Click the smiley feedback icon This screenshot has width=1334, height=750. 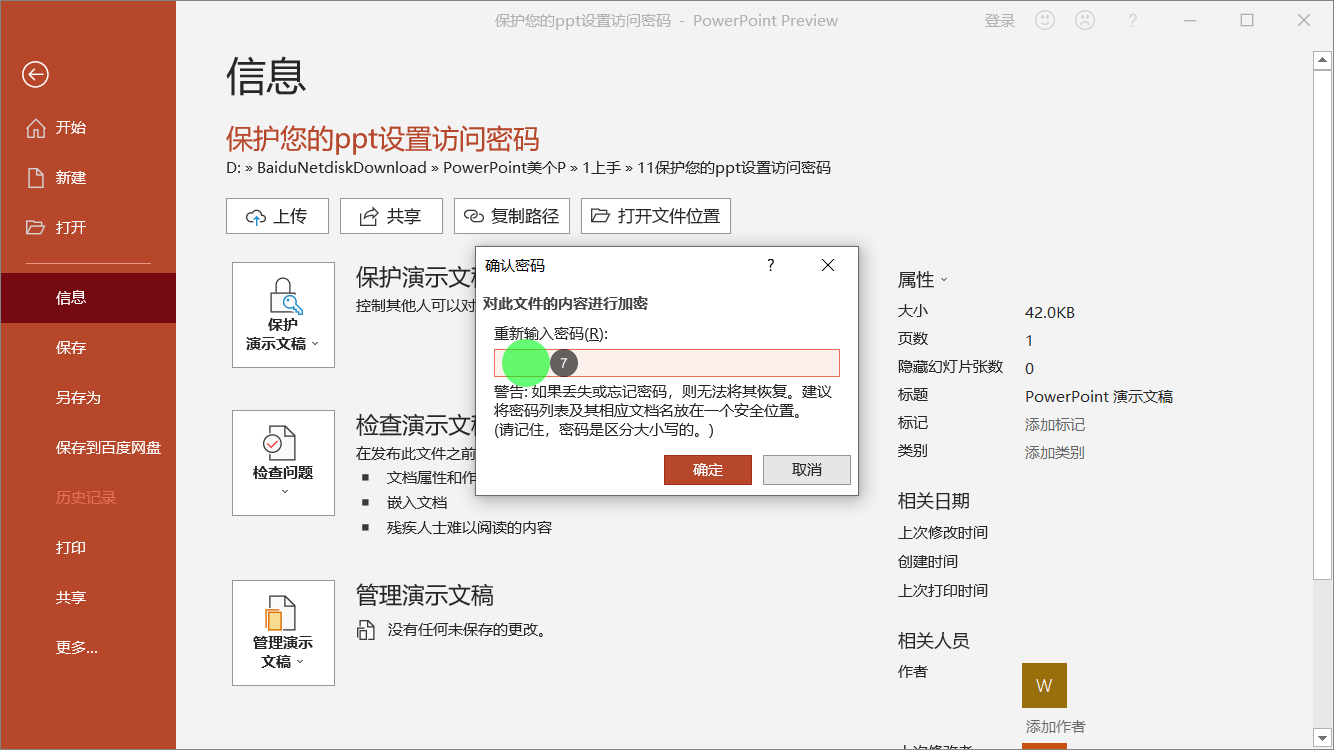1045,20
